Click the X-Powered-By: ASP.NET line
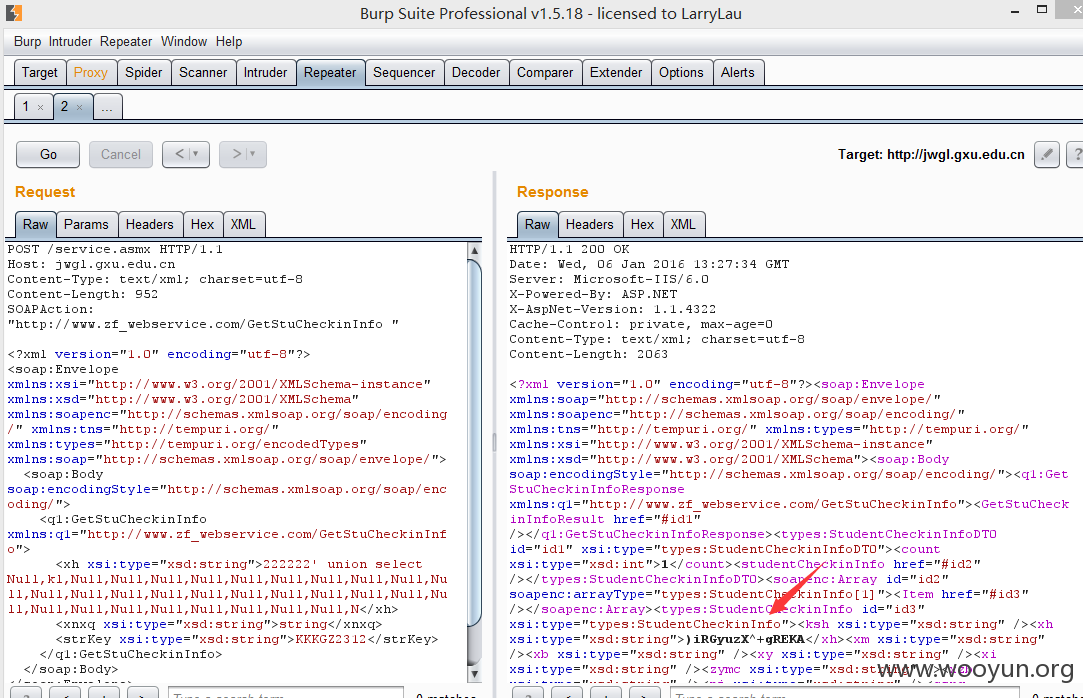The image size is (1083, 698). click(x=593, y=294)
